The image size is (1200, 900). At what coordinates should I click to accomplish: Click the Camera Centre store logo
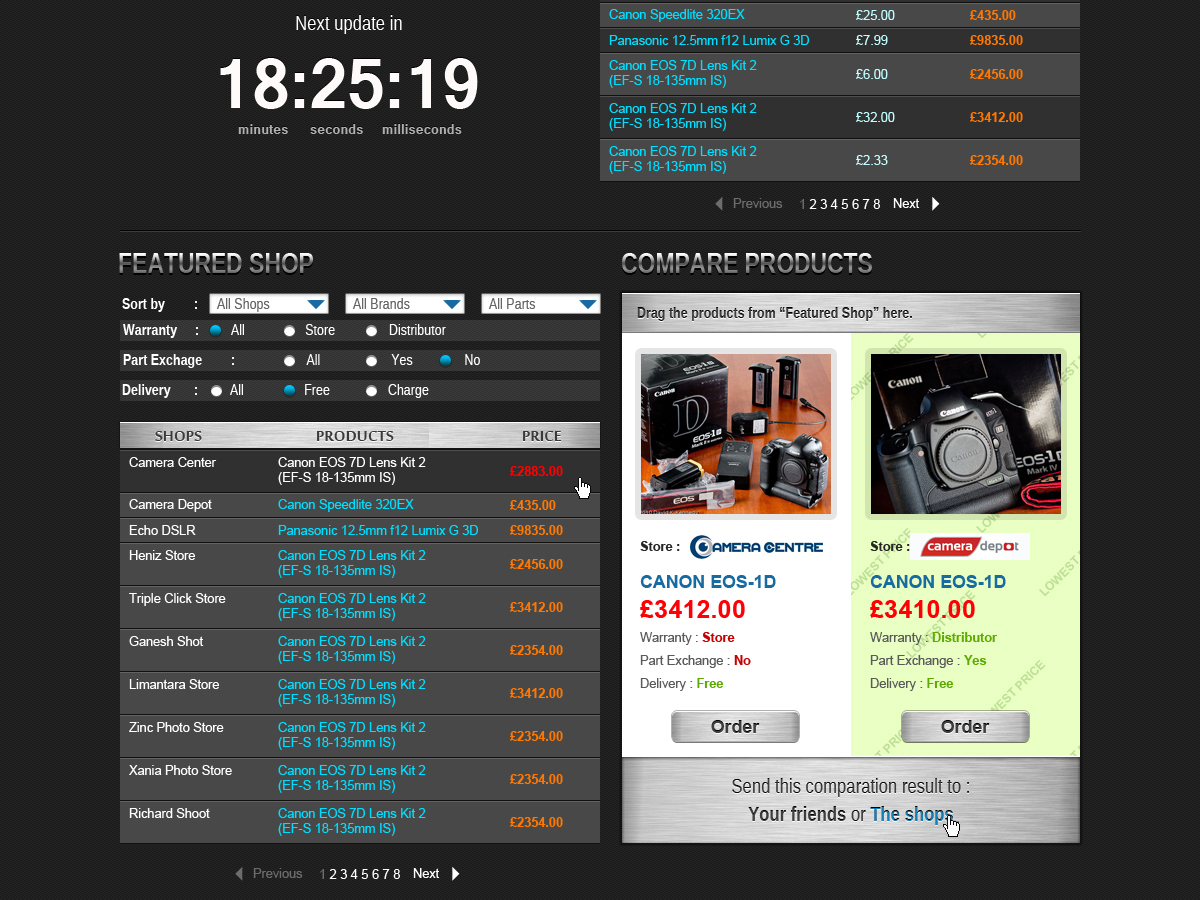click(756, 546)
